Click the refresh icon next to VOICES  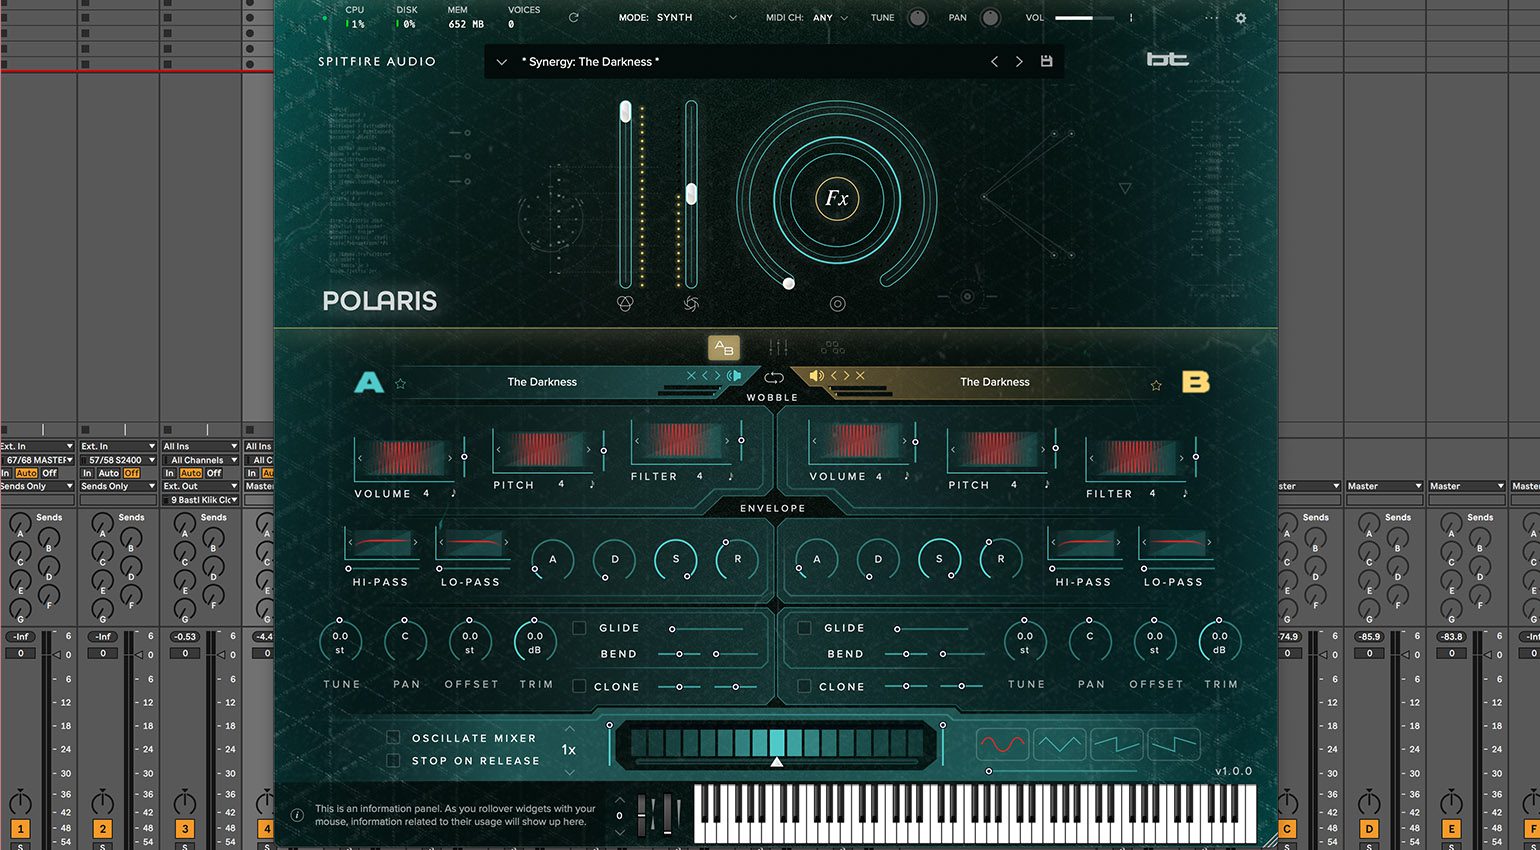click(573, 18)
